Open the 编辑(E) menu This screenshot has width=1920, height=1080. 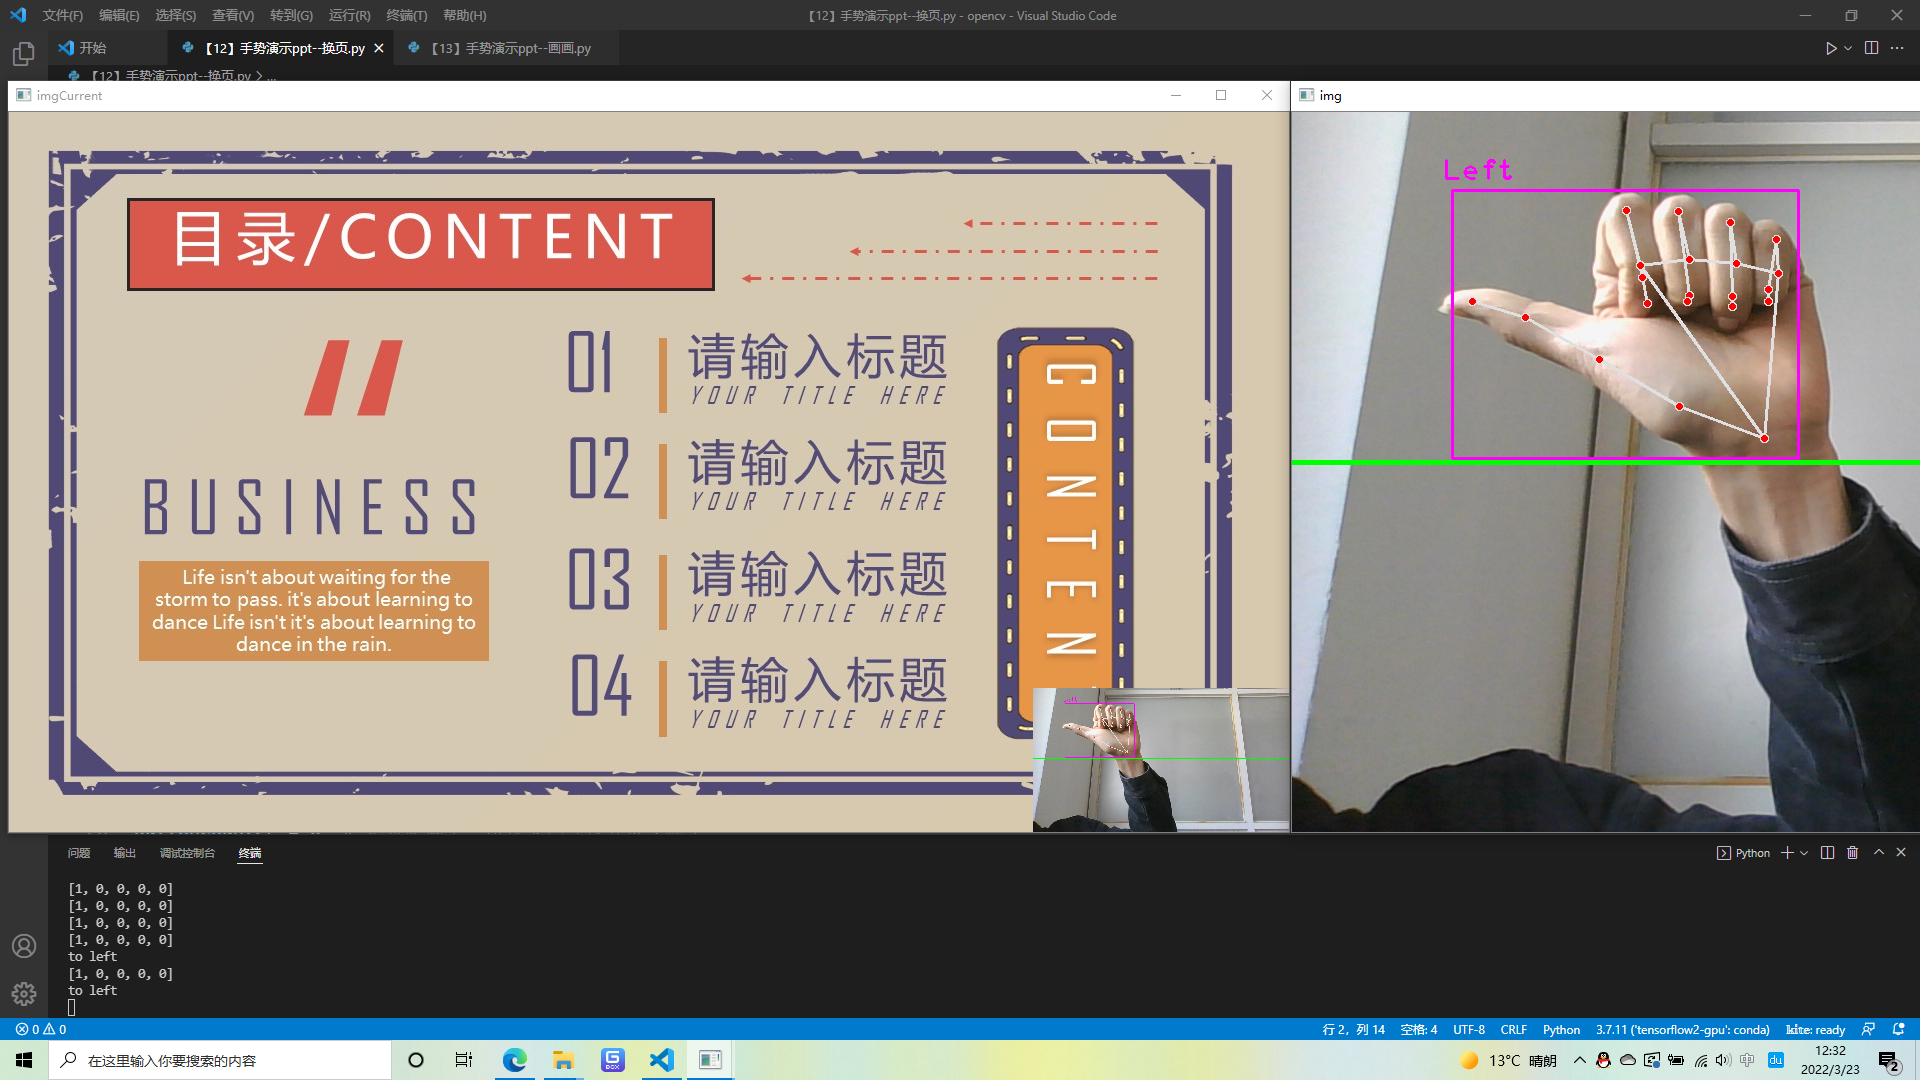(x=119, y=15)
